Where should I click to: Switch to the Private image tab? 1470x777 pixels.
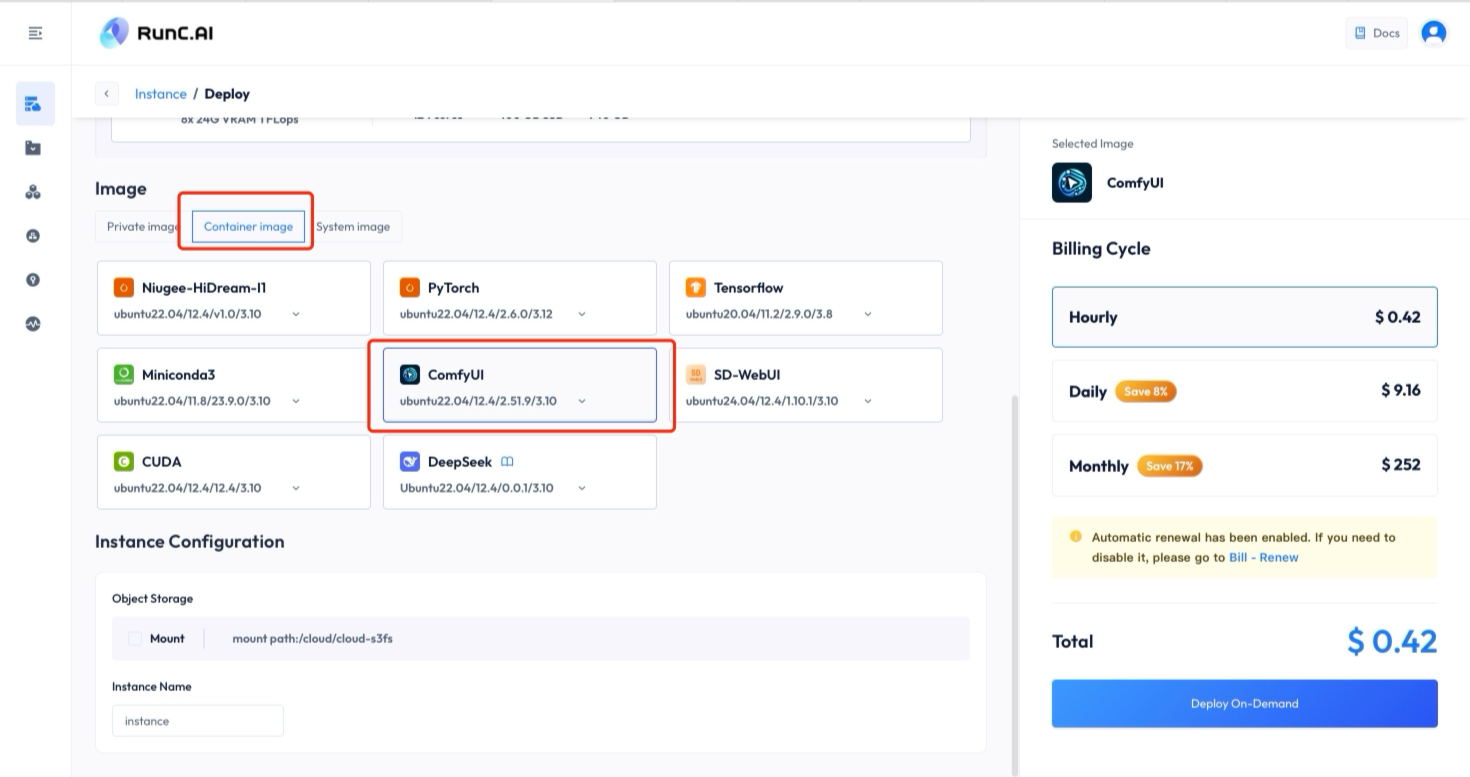143,227
